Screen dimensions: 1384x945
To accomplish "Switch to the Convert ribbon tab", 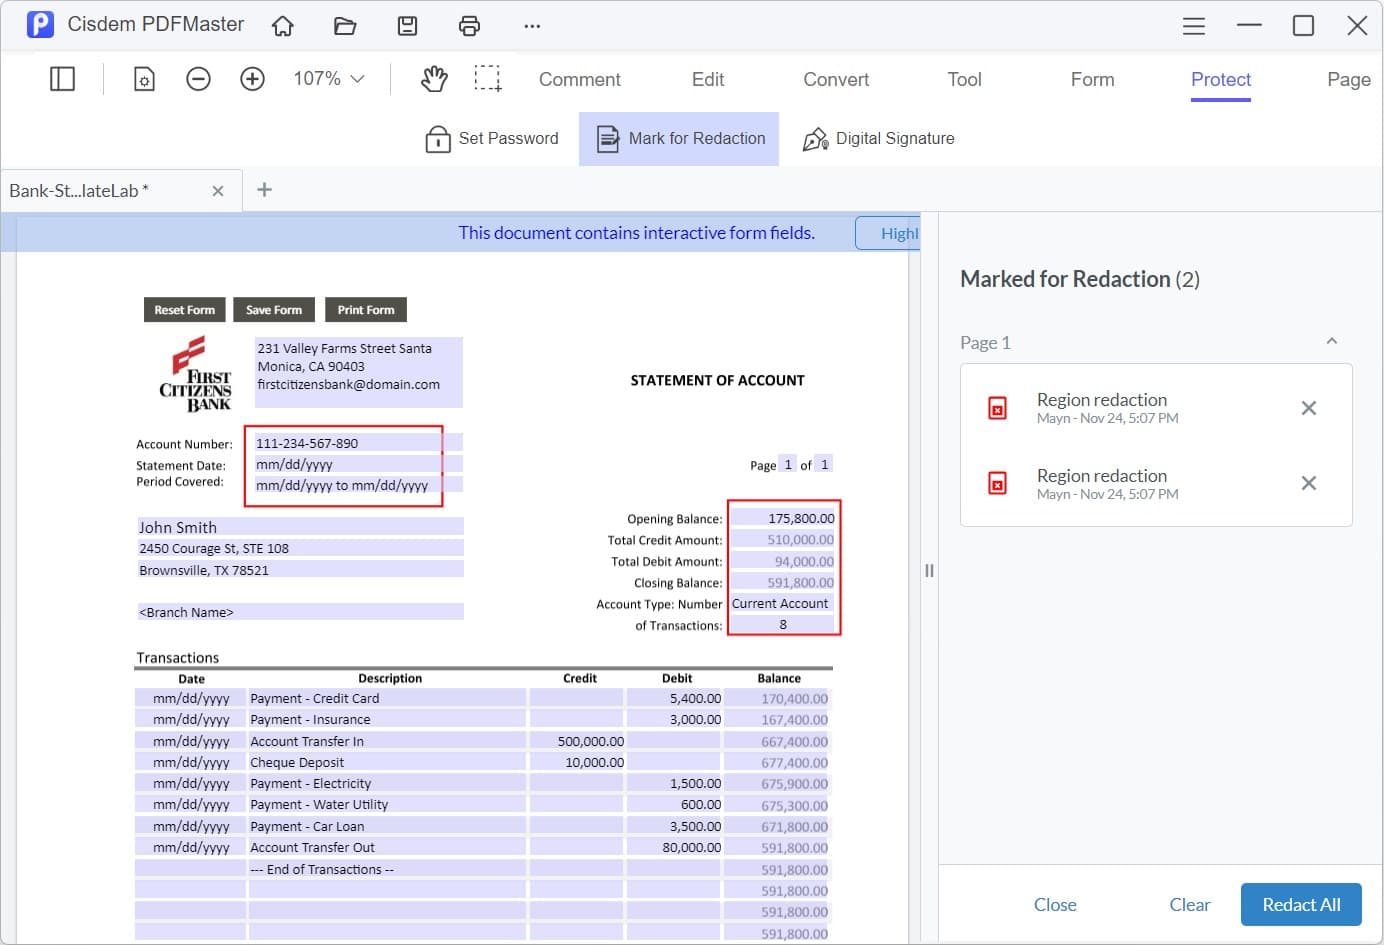I will [835, 79].
